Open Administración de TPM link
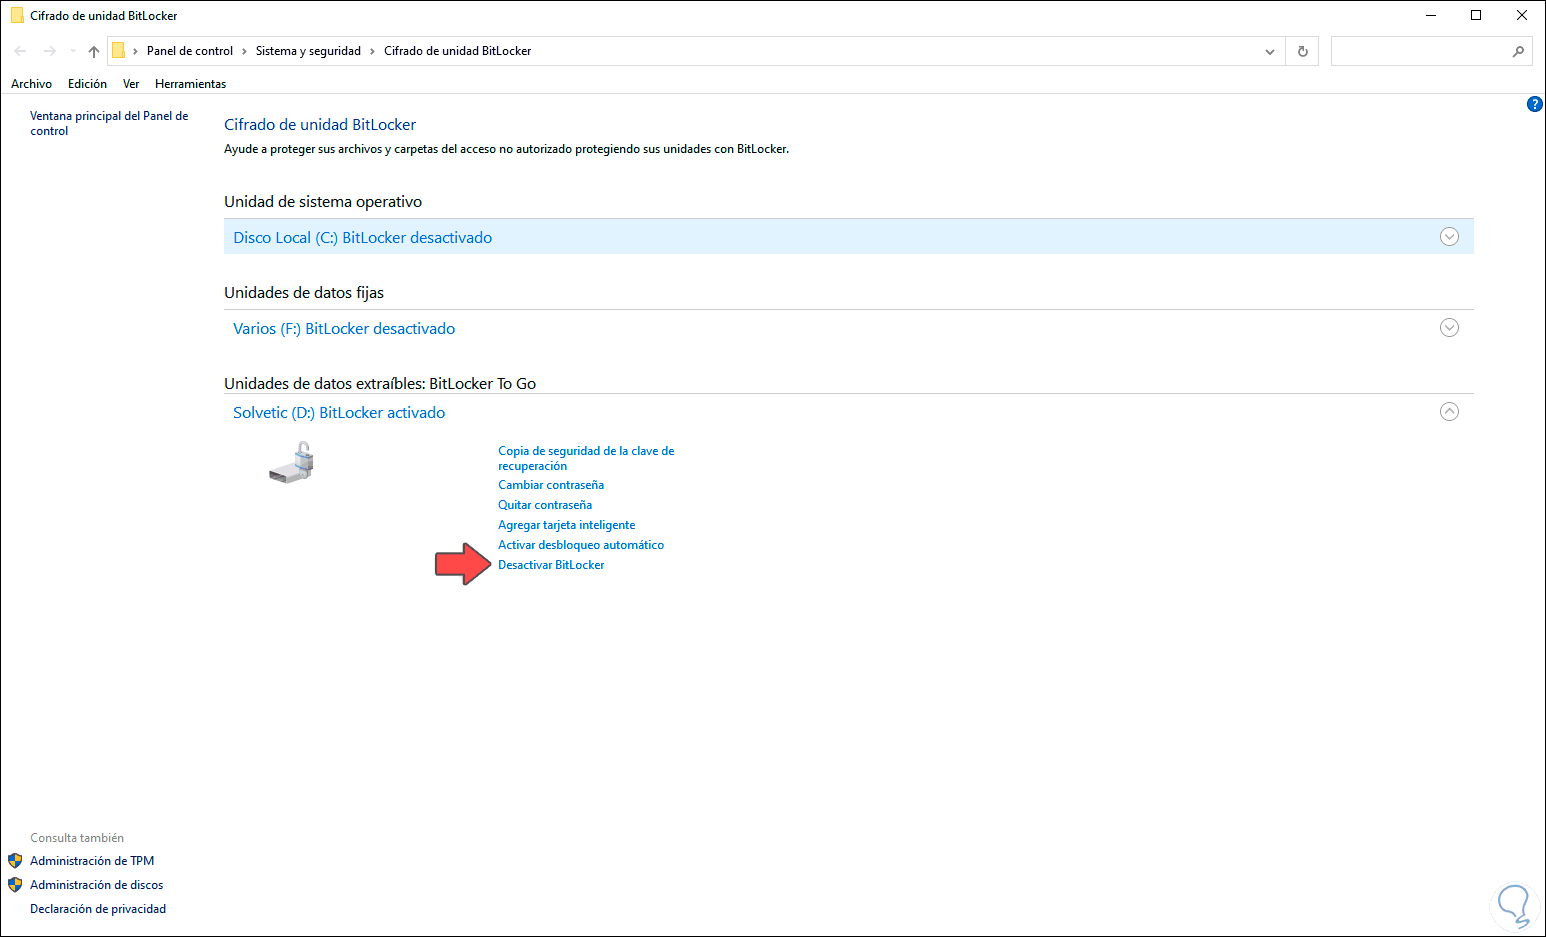The width and height of the screenshot is (1546, 937). [92, 861]
